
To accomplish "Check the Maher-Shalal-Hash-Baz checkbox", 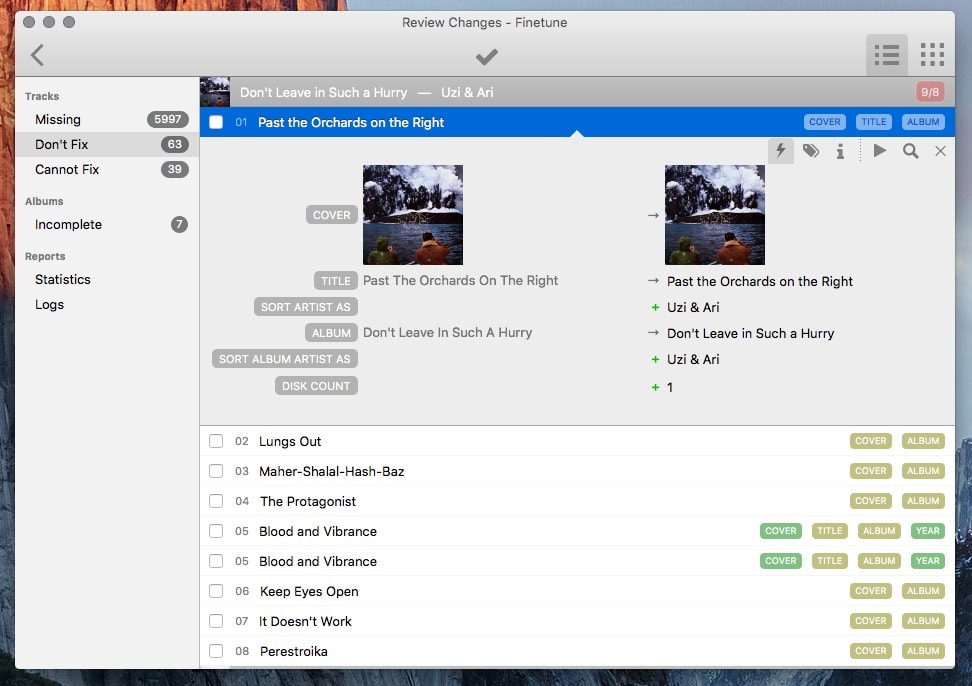I will pos(216,471).
